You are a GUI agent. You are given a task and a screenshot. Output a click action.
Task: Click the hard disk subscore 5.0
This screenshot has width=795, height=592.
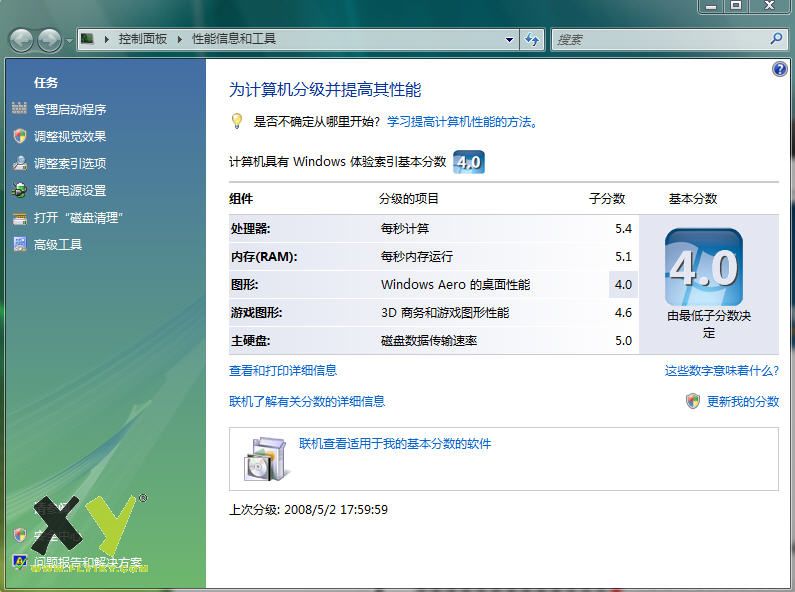click(x=623, y=341)
